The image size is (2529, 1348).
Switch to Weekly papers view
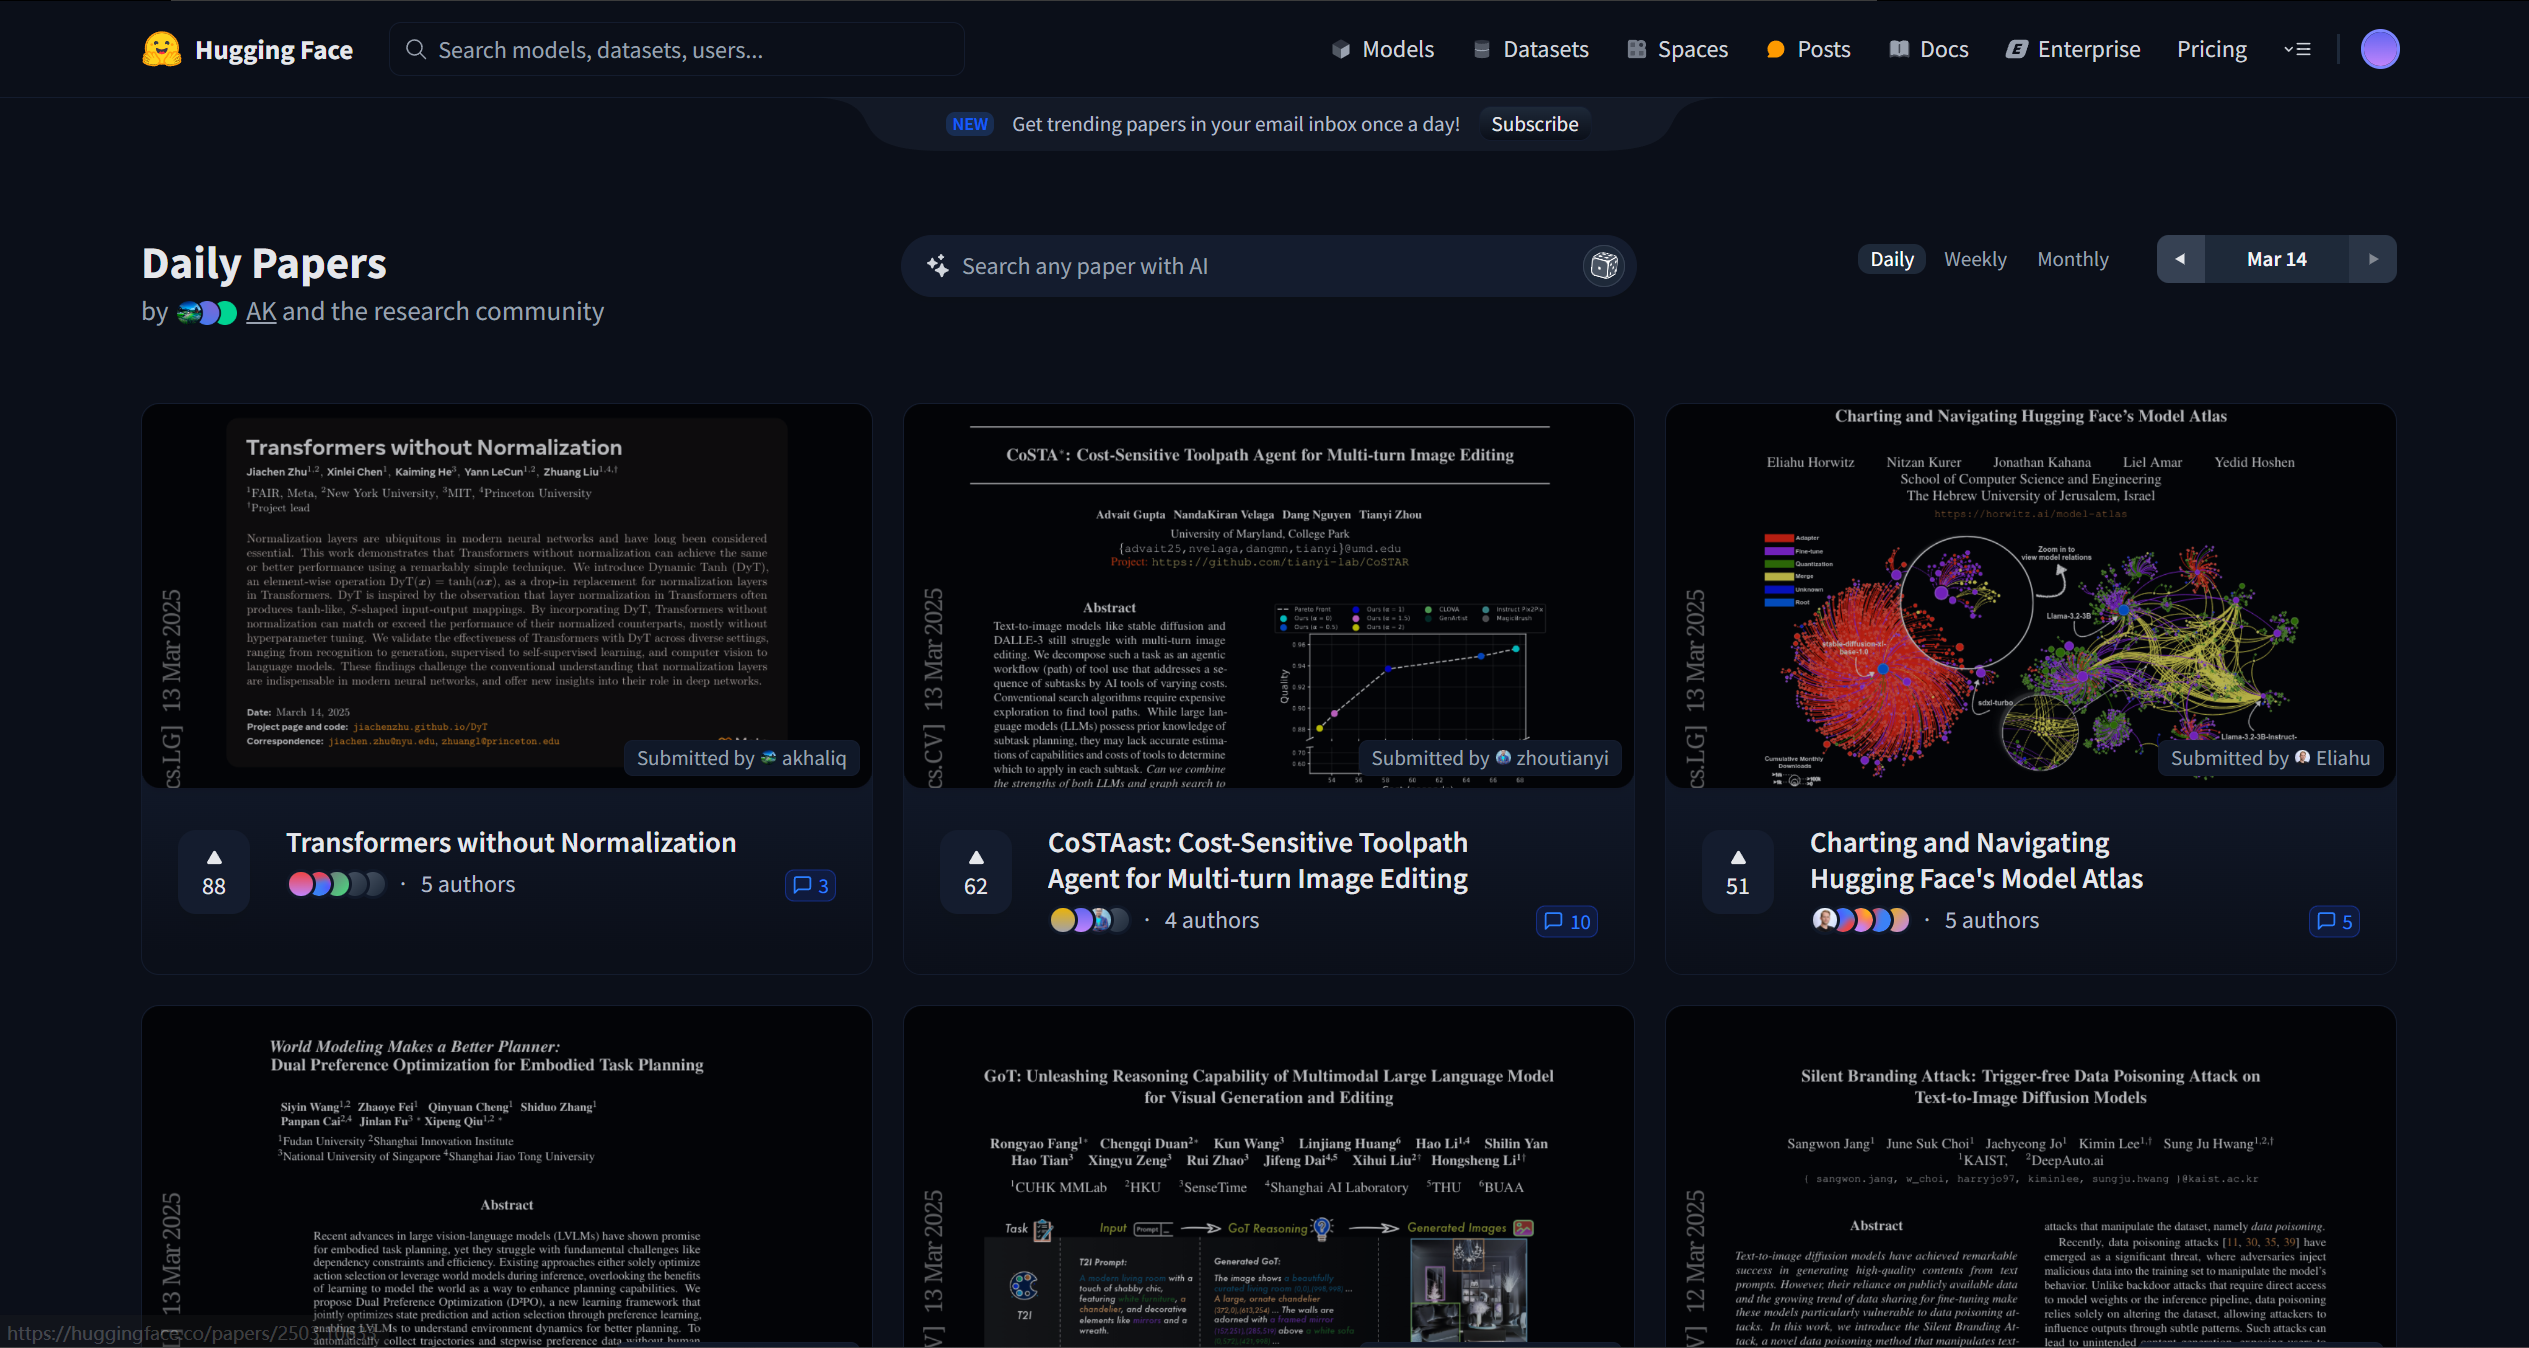pyautogui.click(x=1974, y=259)
